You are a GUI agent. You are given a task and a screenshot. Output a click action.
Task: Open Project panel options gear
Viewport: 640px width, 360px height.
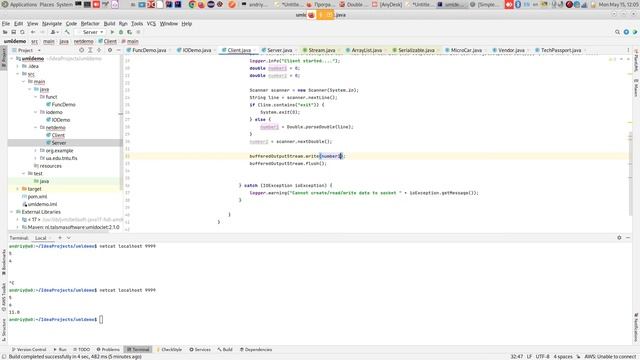[x=110, y=50]
